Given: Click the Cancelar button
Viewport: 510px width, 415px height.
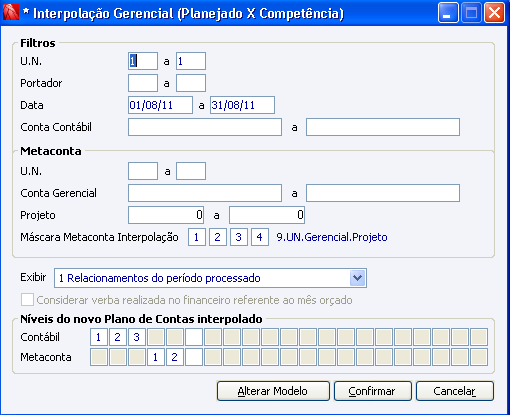Looking at the screenshot, I should 455,391.
